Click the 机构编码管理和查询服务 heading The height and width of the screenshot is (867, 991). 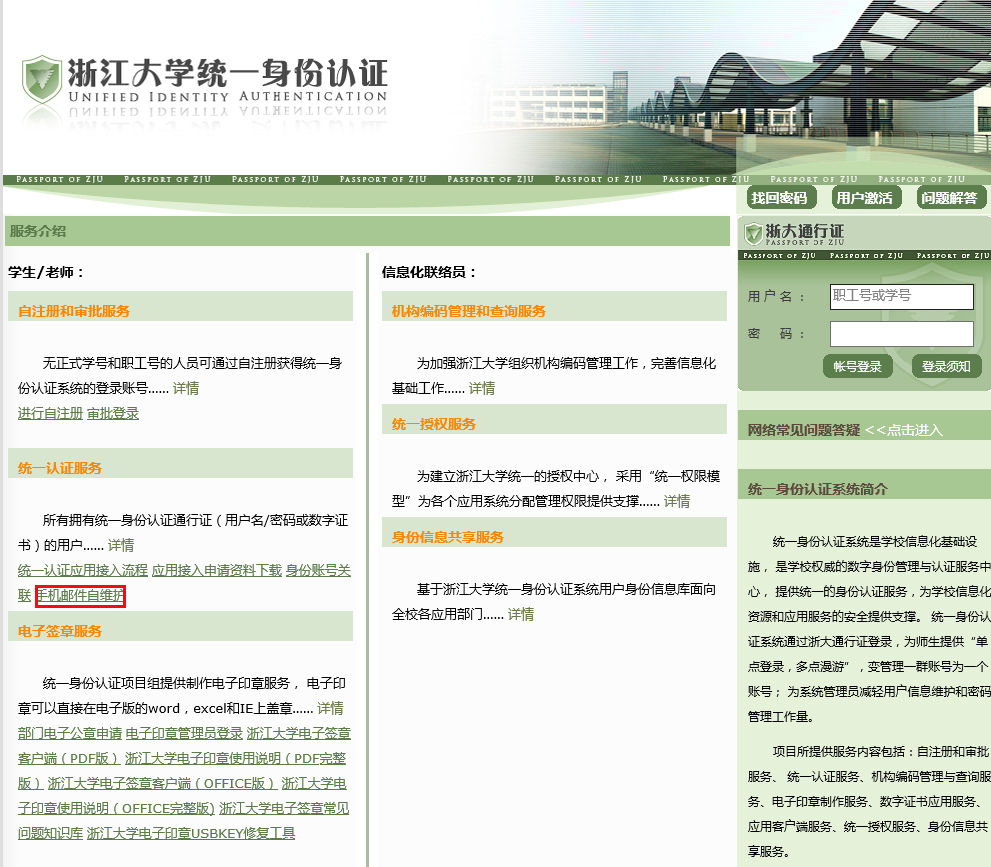pos(469,311)
